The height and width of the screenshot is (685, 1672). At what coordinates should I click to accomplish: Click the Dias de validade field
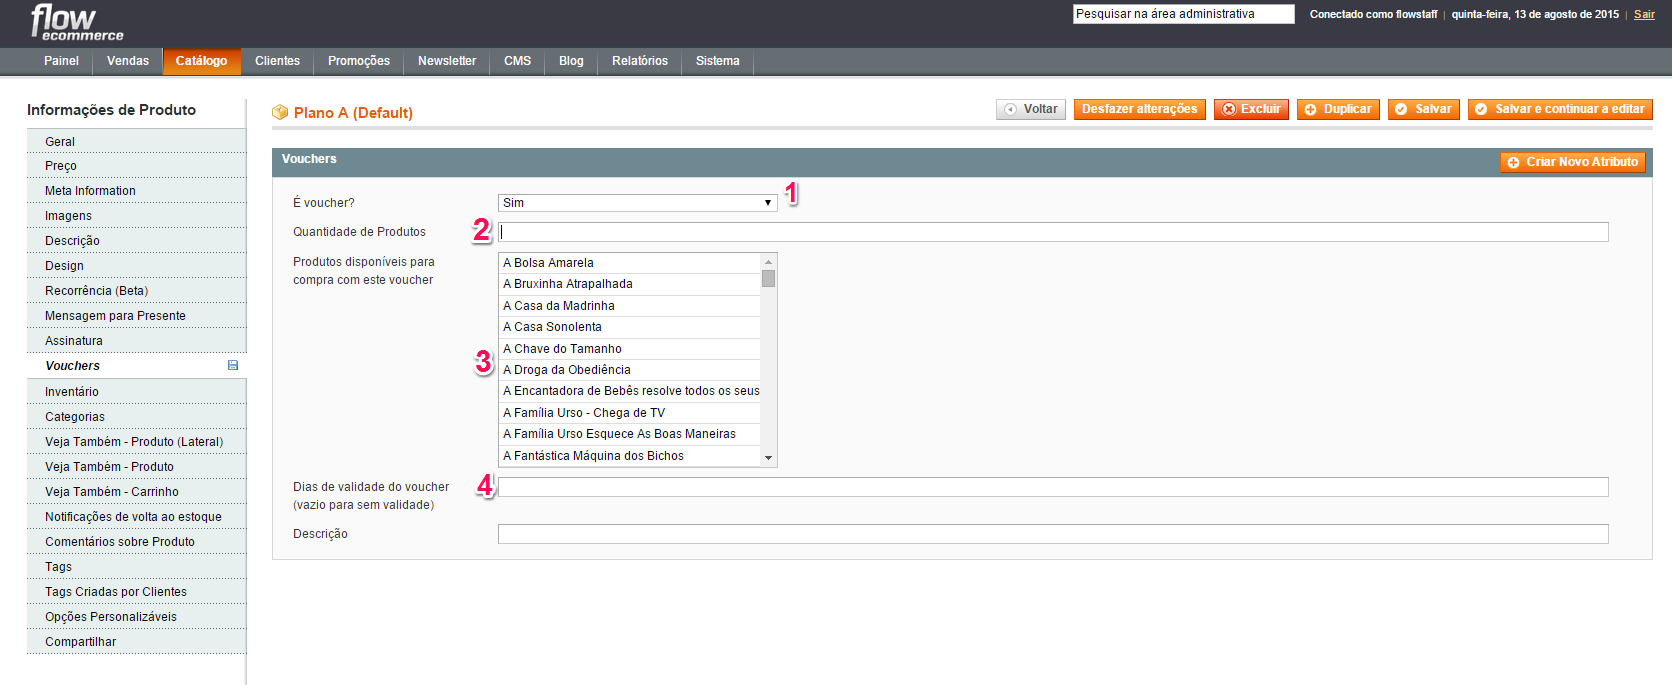click(1053, 487)
